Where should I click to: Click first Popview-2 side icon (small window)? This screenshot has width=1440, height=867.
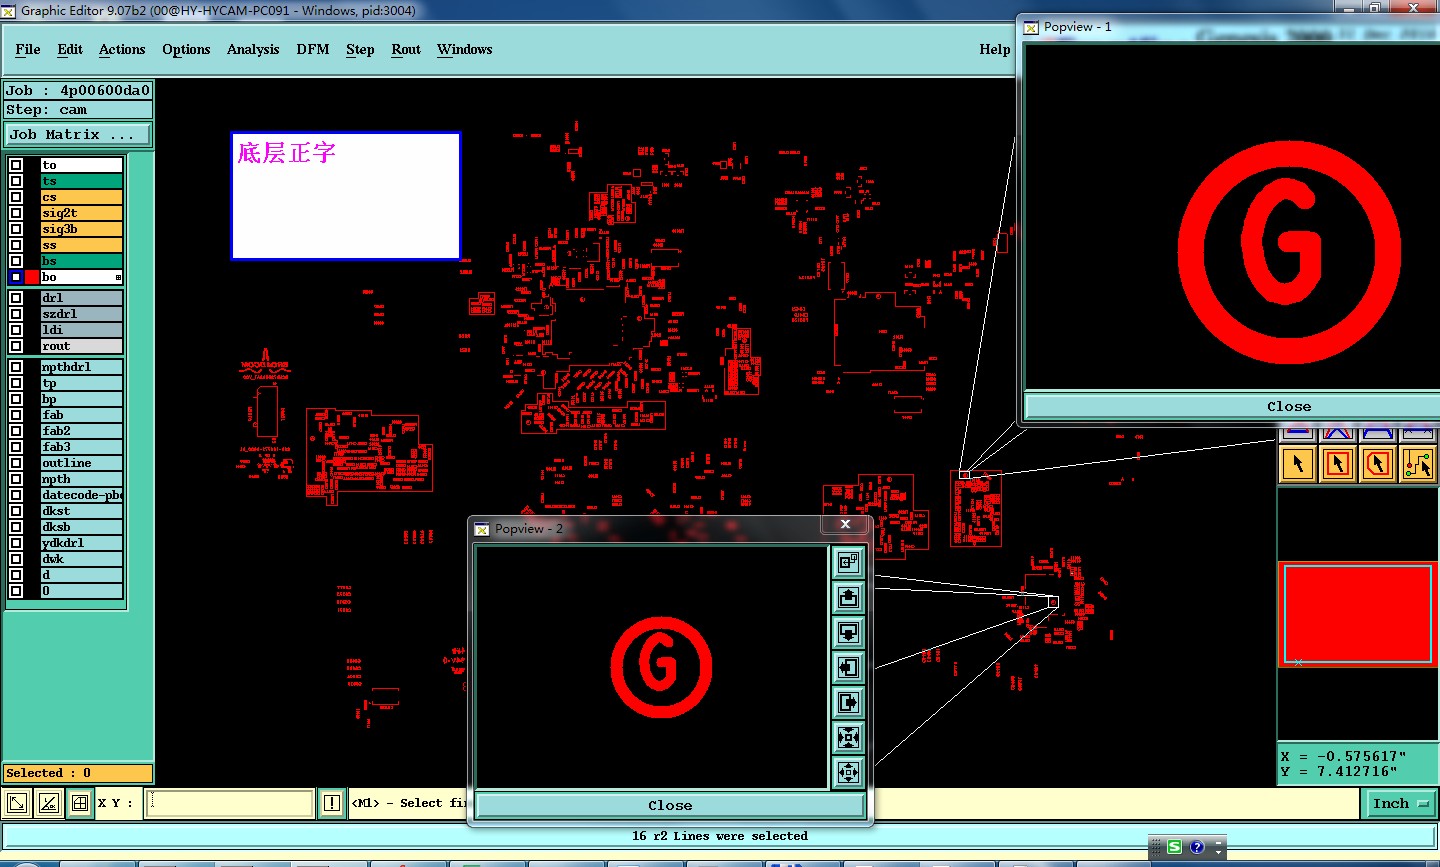pos(848,563)
